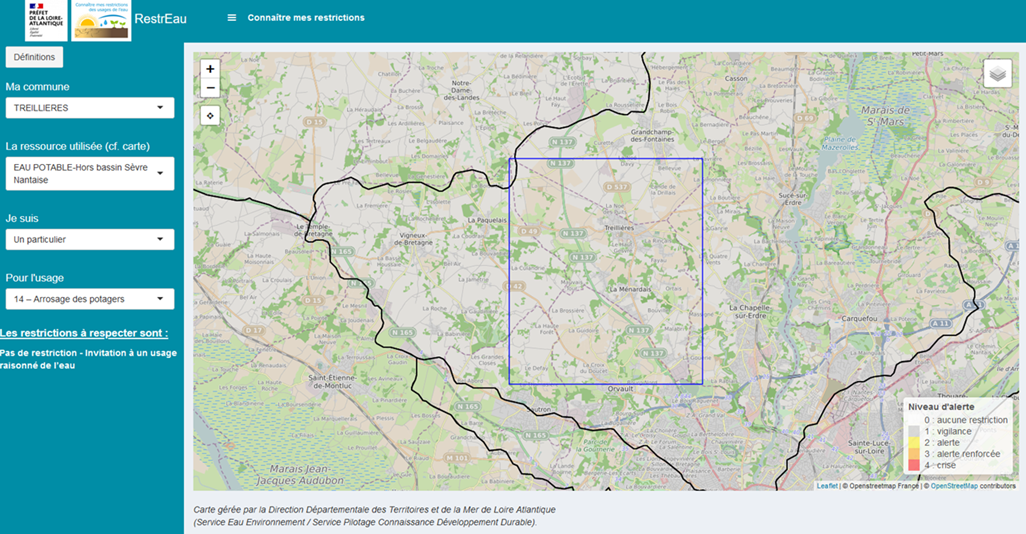Click 'Les restrictions à respecter sont' heading

tap(84, 333)
